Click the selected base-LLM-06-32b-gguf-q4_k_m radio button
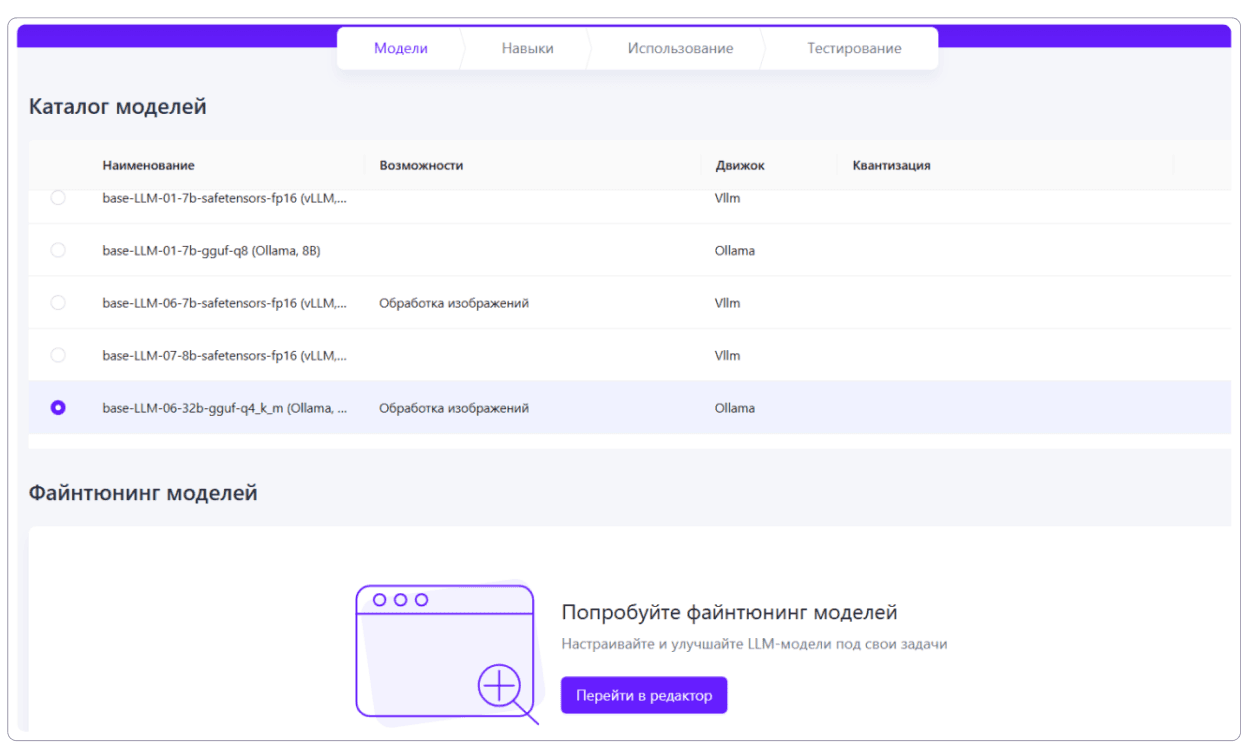The height and width of the screenshot is (753, 1244). (58, 408)
